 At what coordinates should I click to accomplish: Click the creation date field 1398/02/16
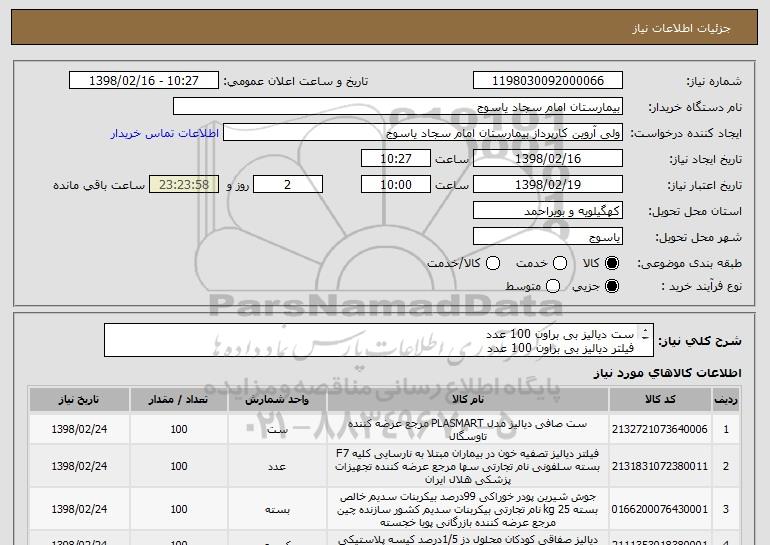(548, 159)
